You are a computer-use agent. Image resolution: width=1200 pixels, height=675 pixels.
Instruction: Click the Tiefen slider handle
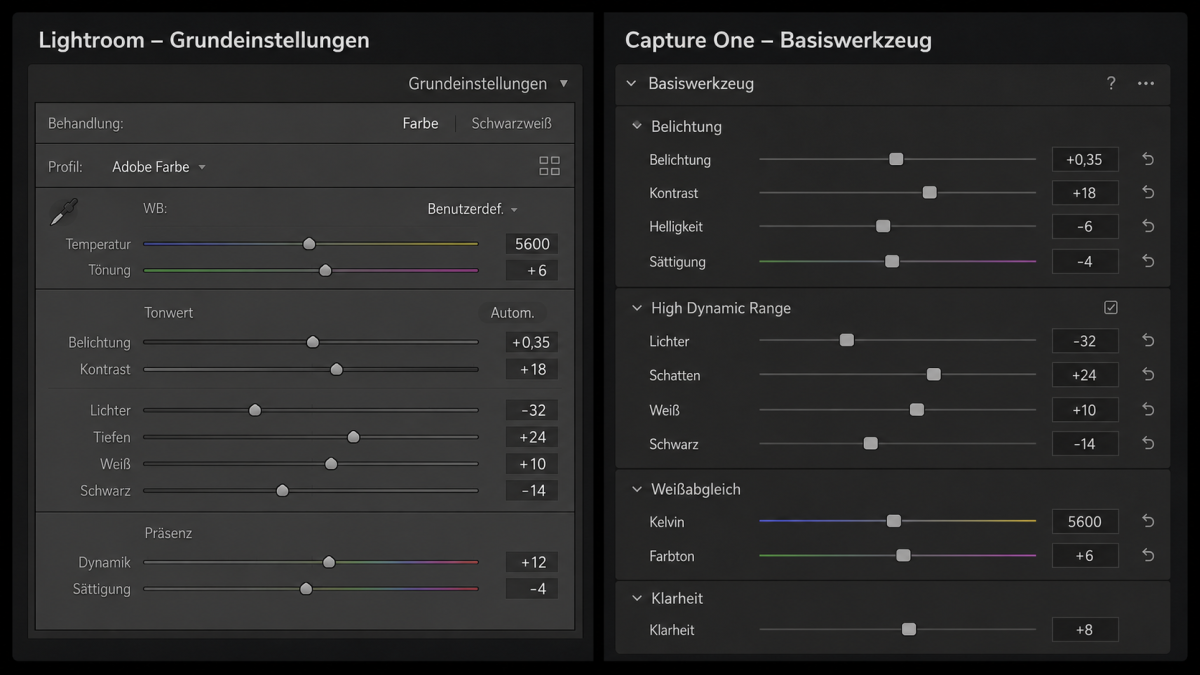point(353,437)
